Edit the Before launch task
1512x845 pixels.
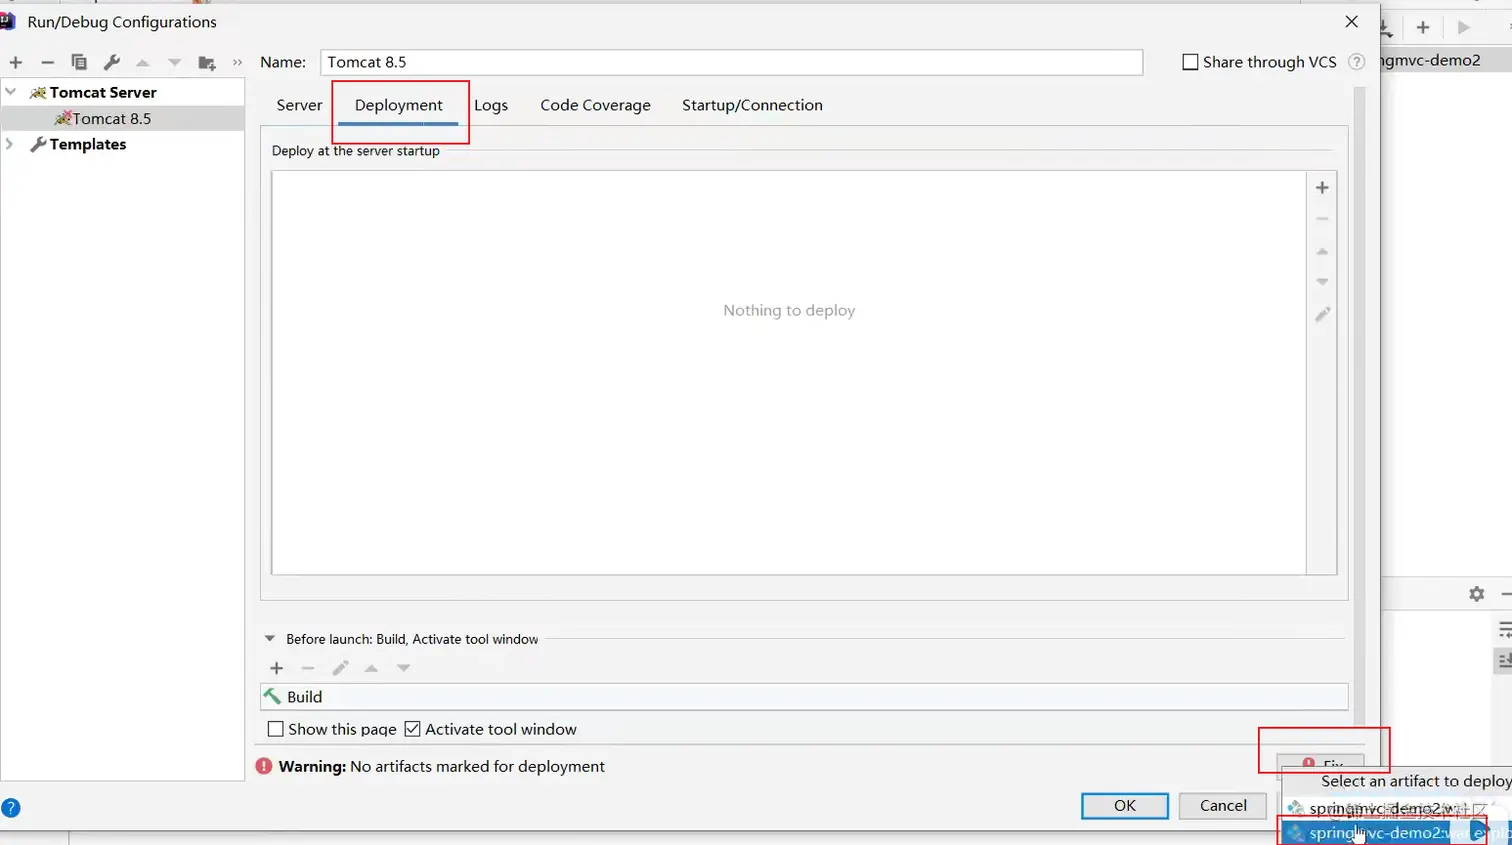coord(340,668)
